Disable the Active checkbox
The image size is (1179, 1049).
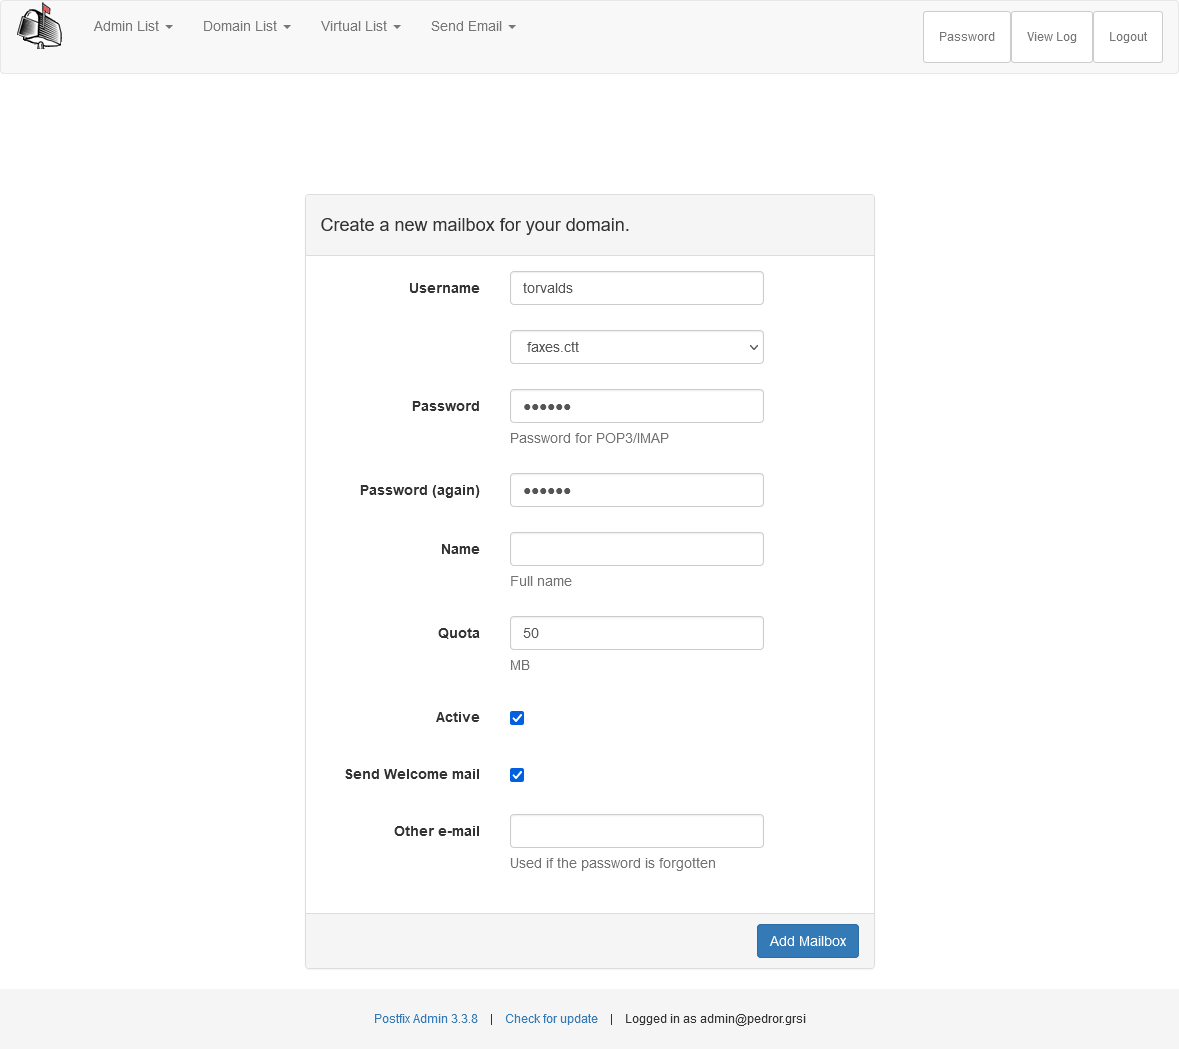[517, 717]
